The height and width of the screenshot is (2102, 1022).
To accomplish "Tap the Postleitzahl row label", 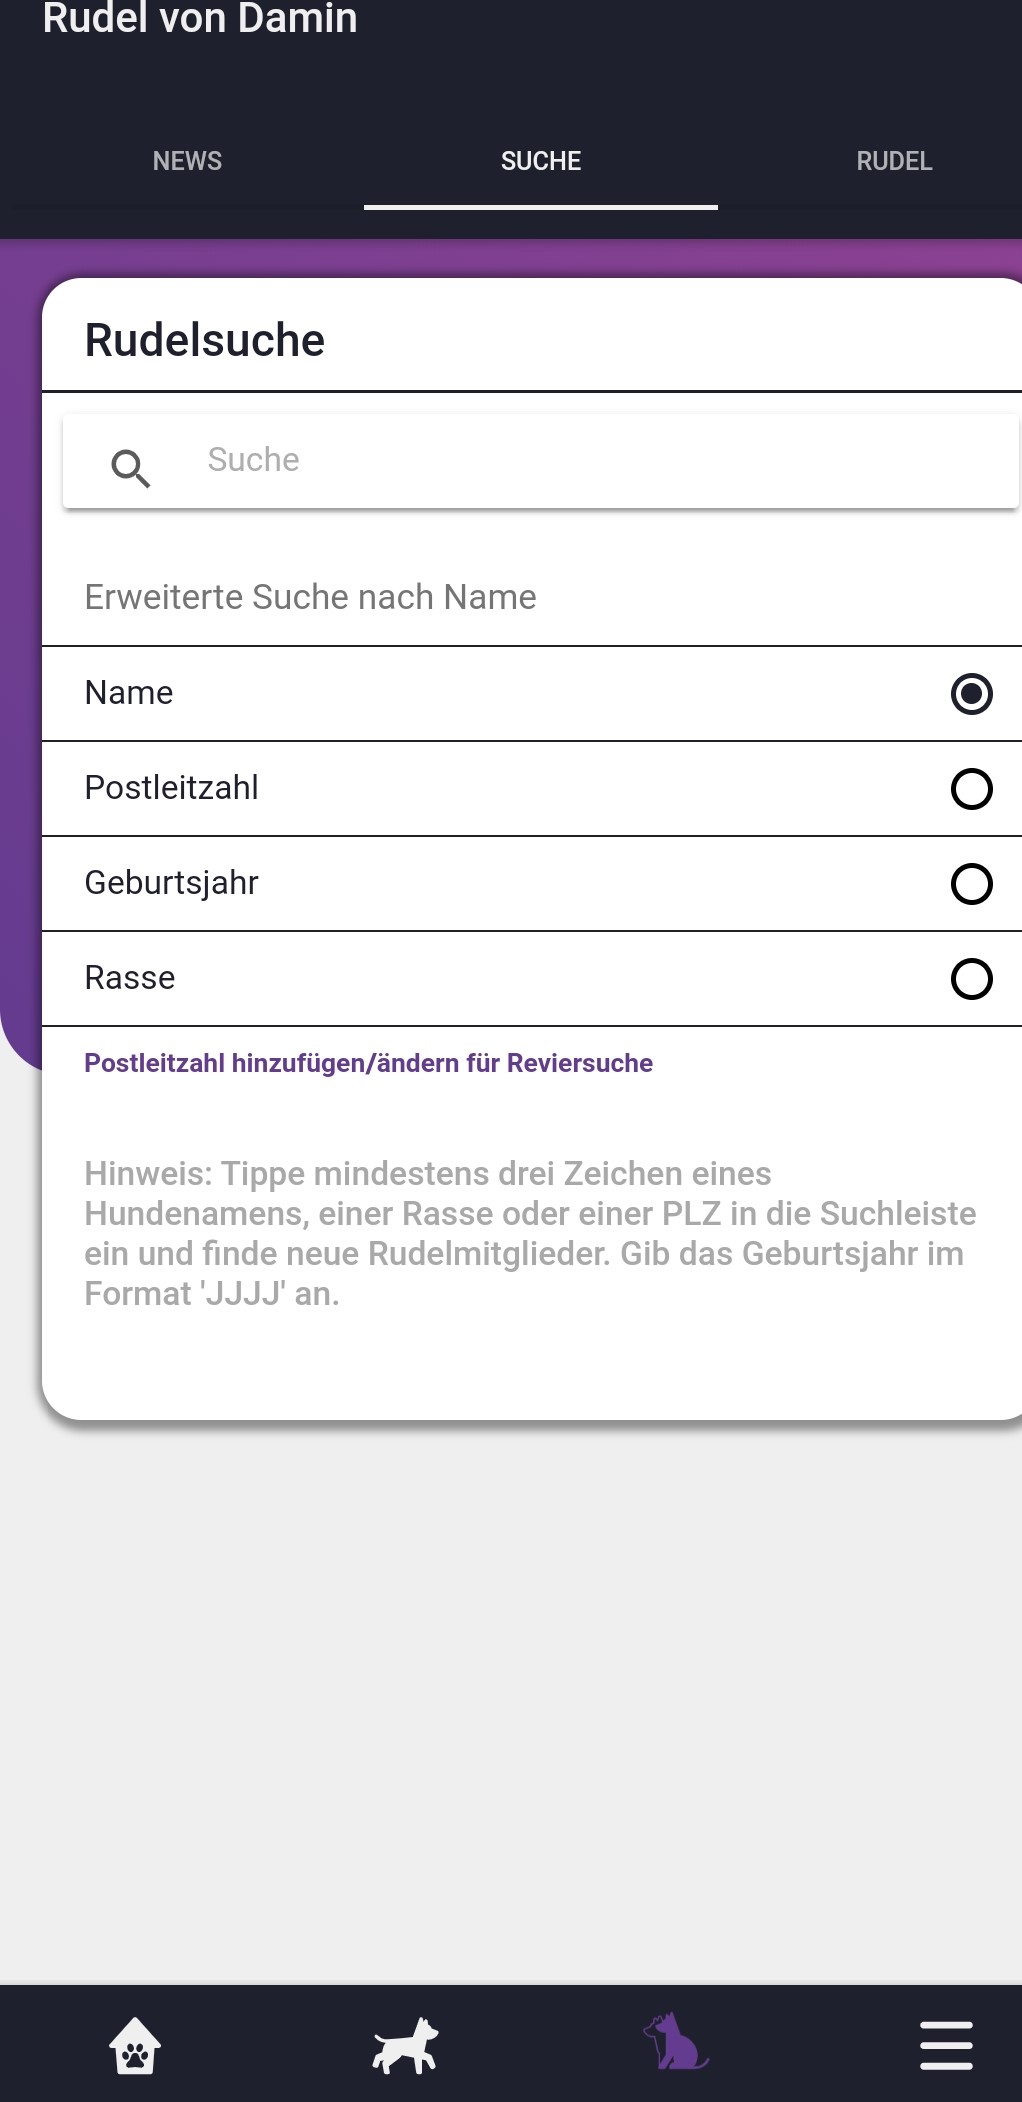I will [172, 788].
